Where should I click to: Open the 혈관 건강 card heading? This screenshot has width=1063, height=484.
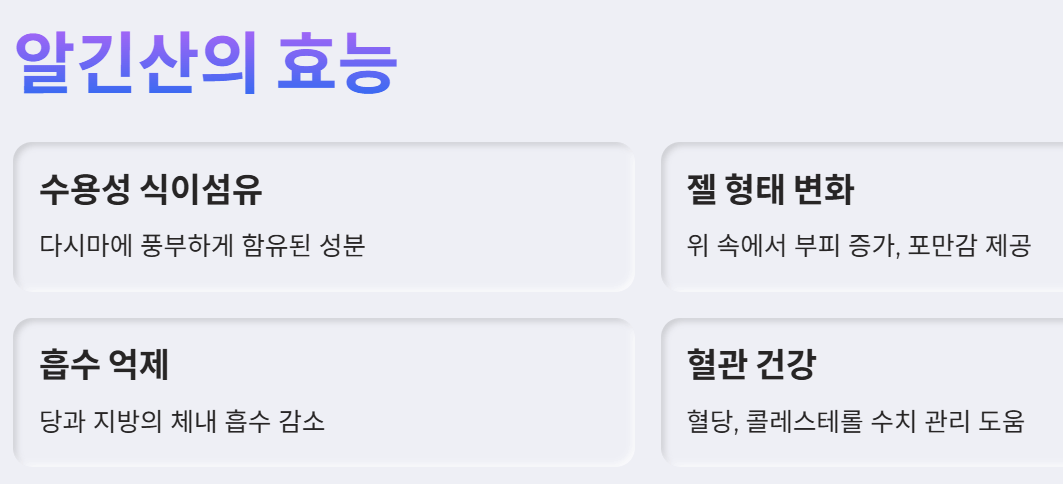(751, 365)
